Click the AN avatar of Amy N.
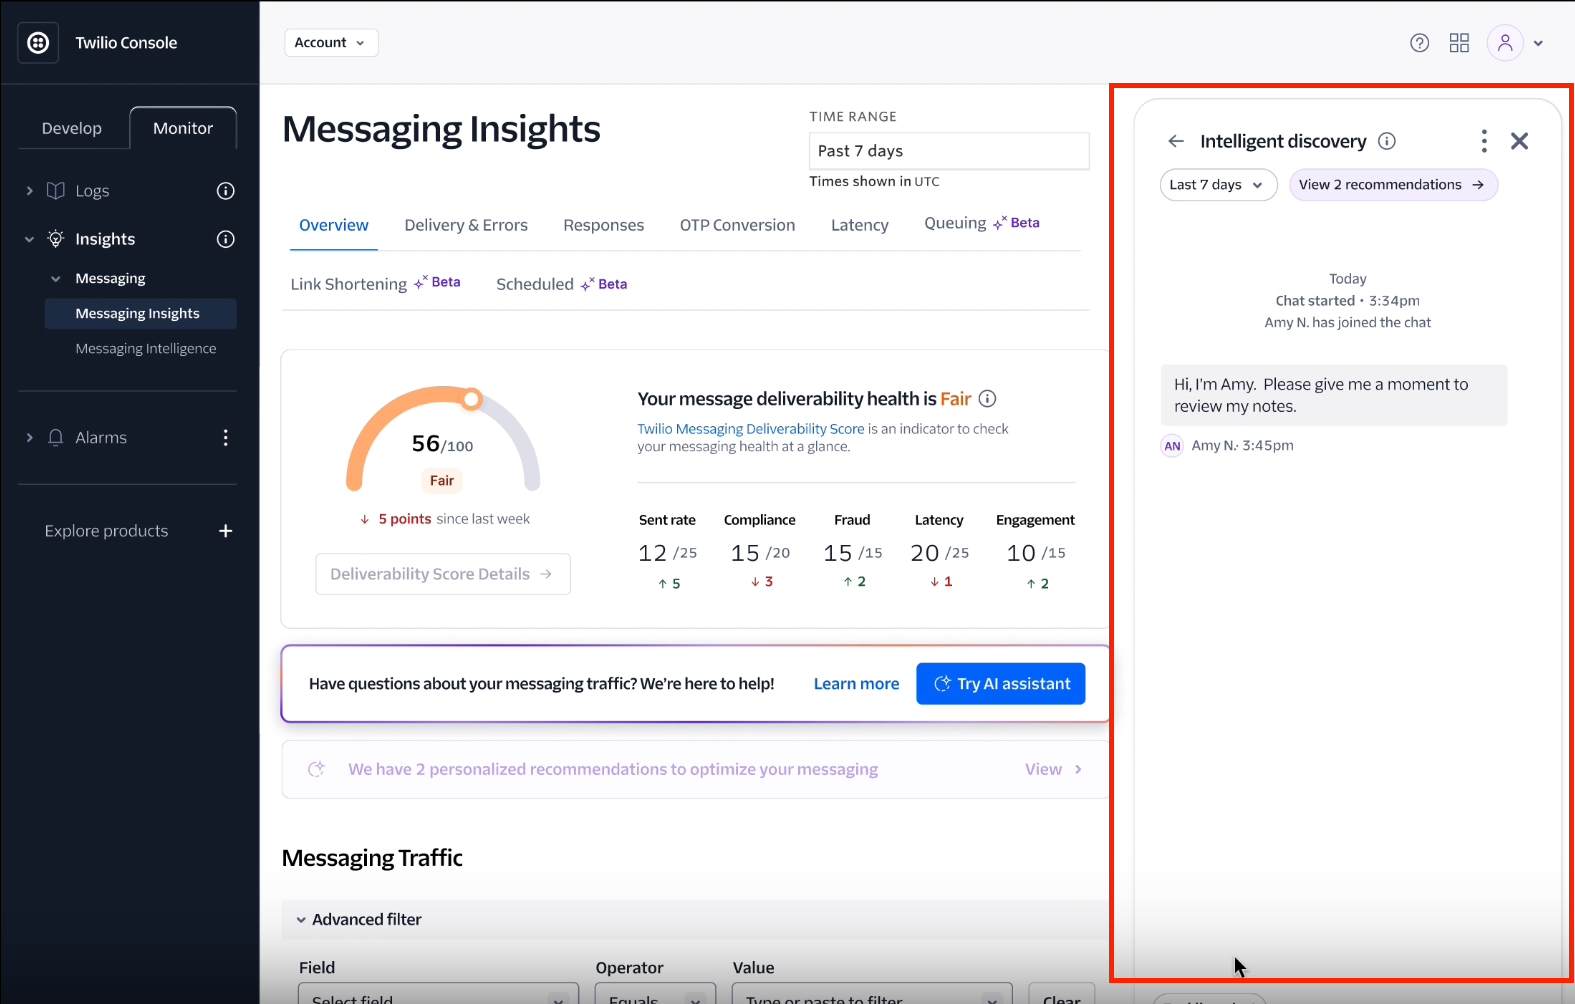The image size is (1575, 1004). pos(1172,446)
